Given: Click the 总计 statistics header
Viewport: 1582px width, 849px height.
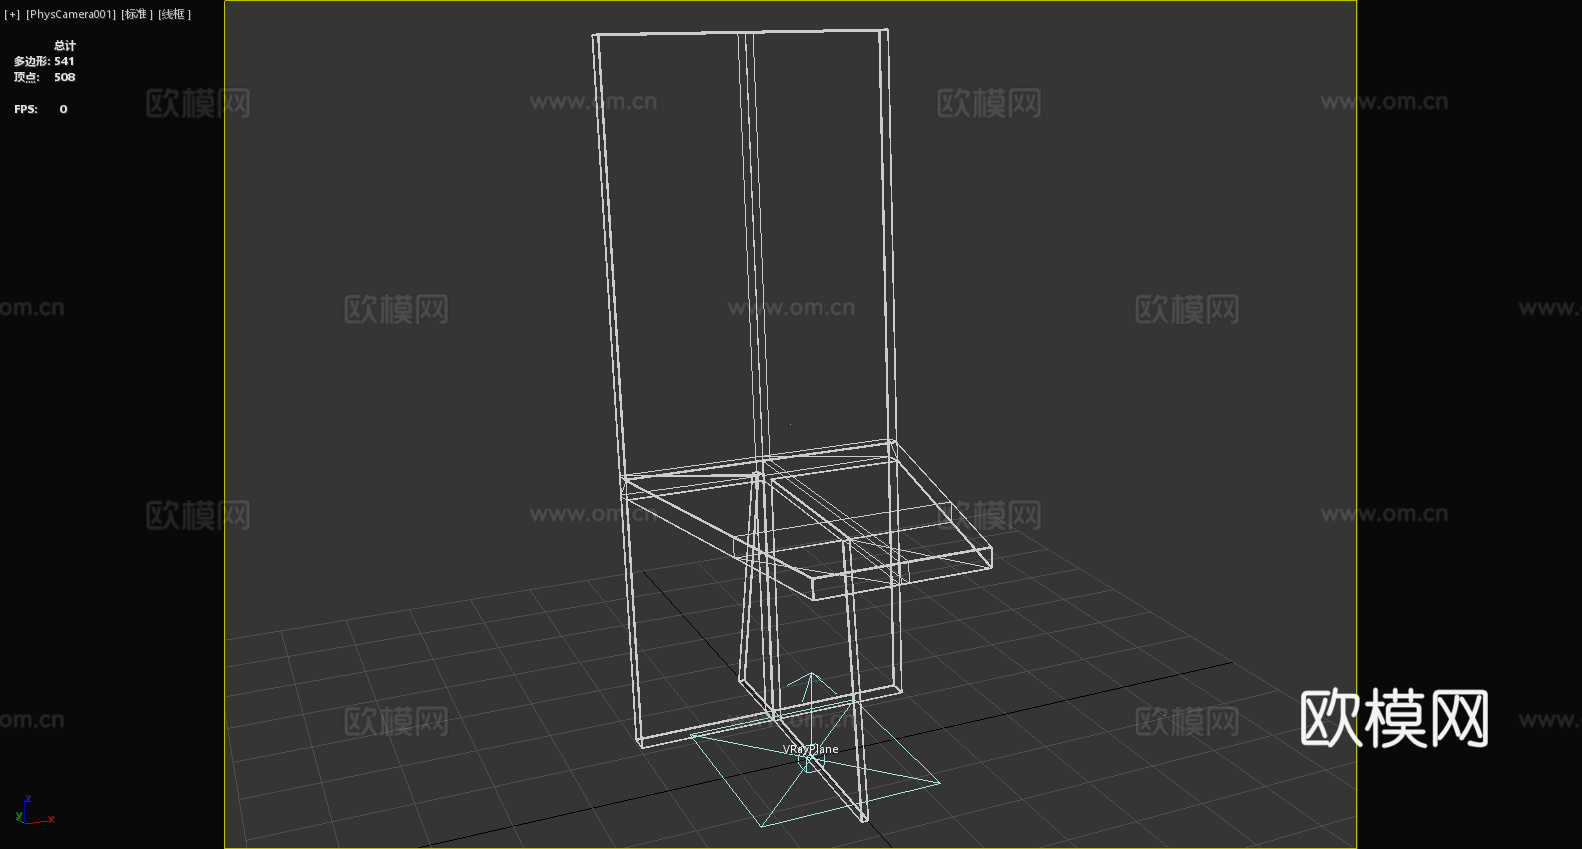Looking at the screenshot, I should pos(65,46).
